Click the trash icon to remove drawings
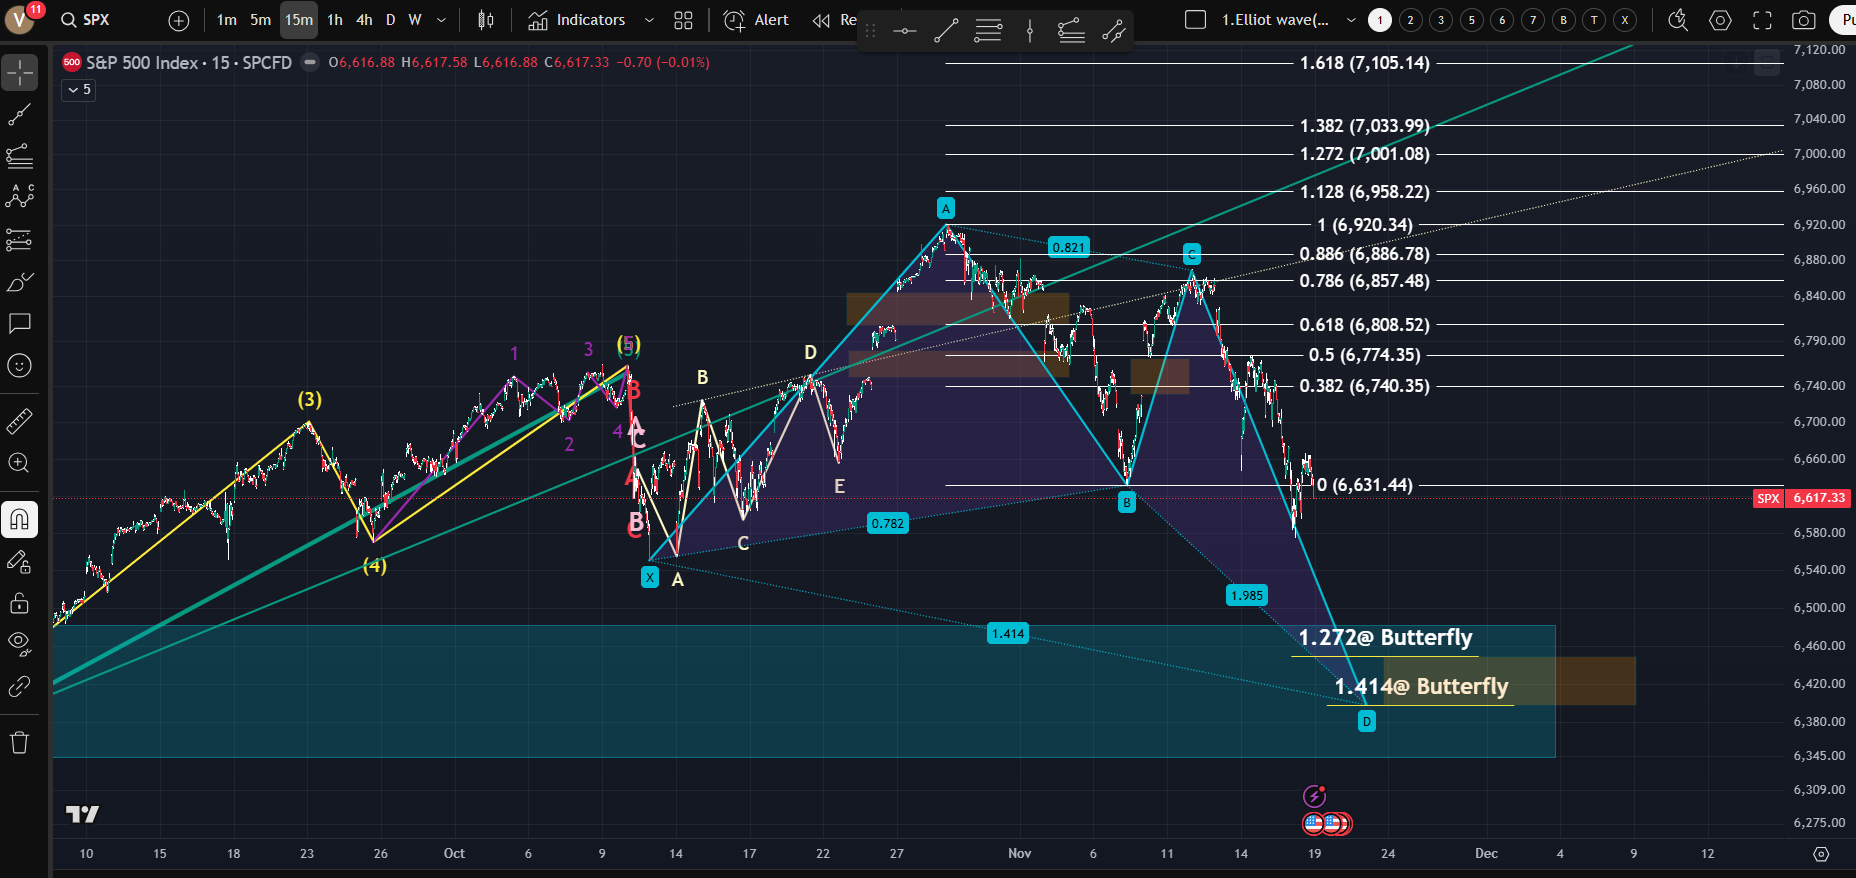 point(20,742)
